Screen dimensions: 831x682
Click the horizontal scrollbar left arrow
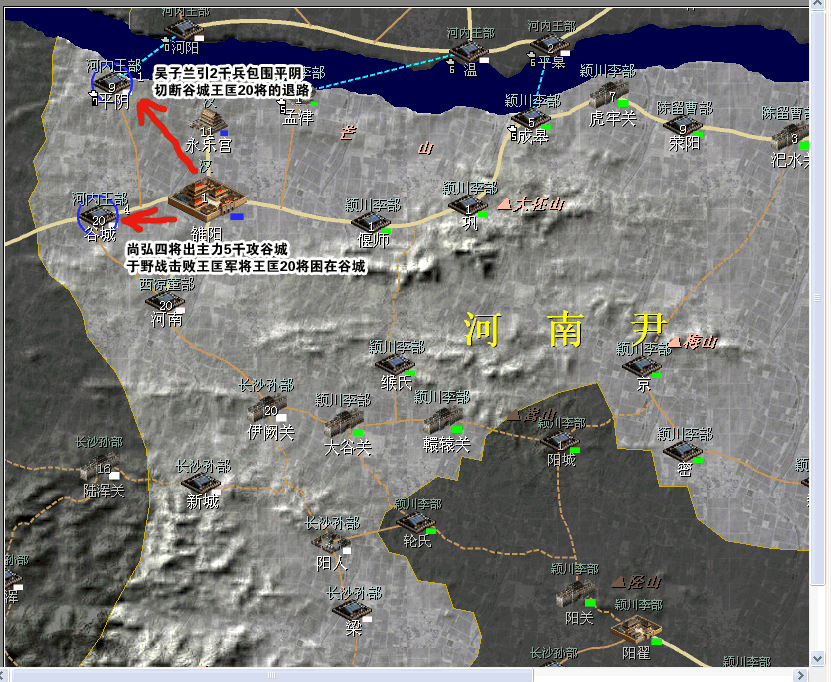[x=4, y=675]
